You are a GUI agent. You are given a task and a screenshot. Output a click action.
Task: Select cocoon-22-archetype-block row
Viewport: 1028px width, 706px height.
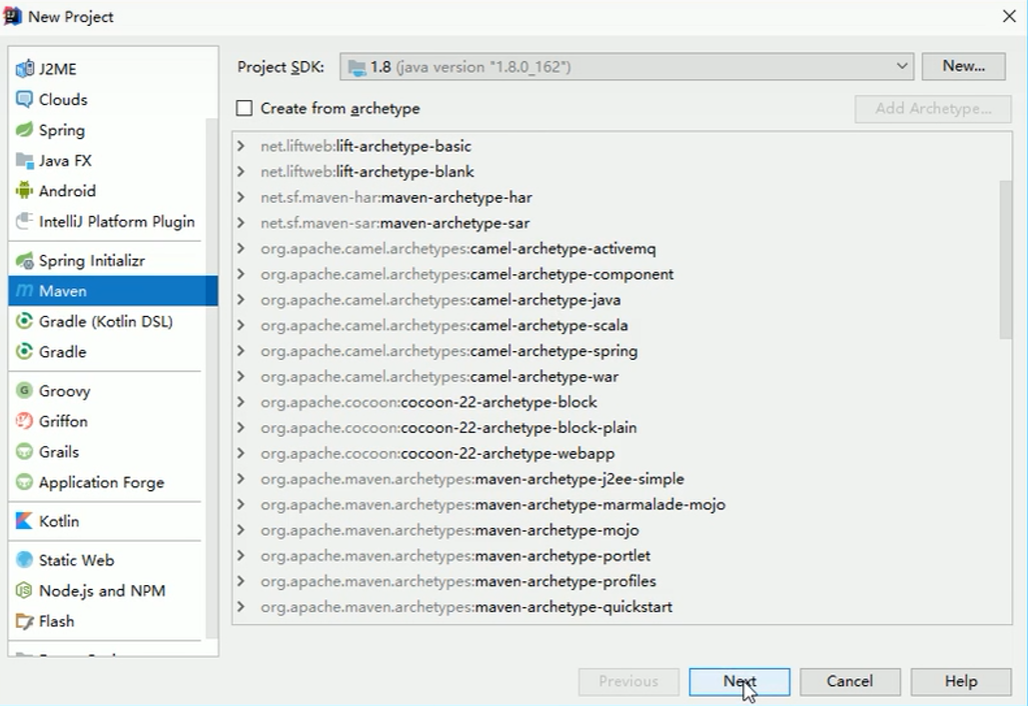622,402
